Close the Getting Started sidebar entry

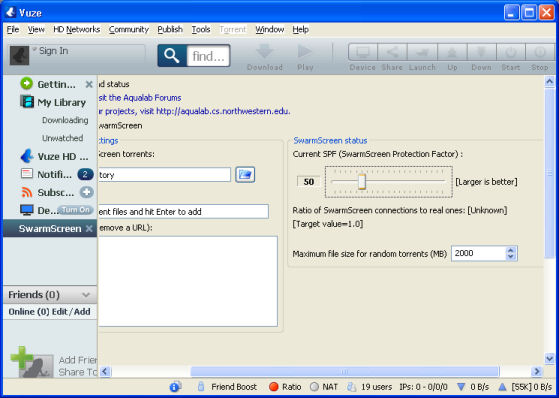[x=89, y=85]
